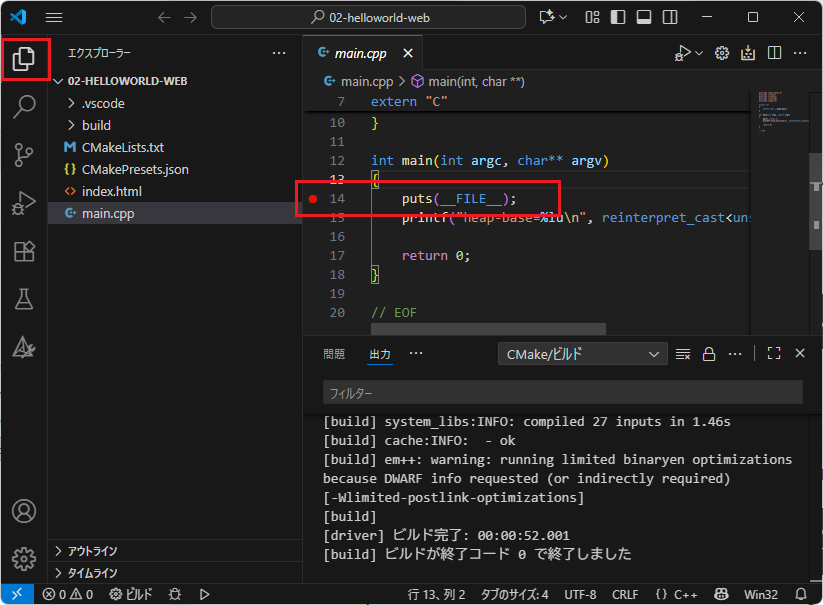Toggle primary side bar visibility

618,17
